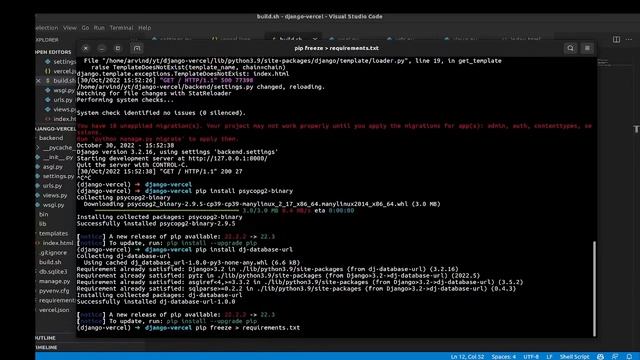Open .gitignore in the file tree
This screenshot has width=640, height=360.
[53, 253]
